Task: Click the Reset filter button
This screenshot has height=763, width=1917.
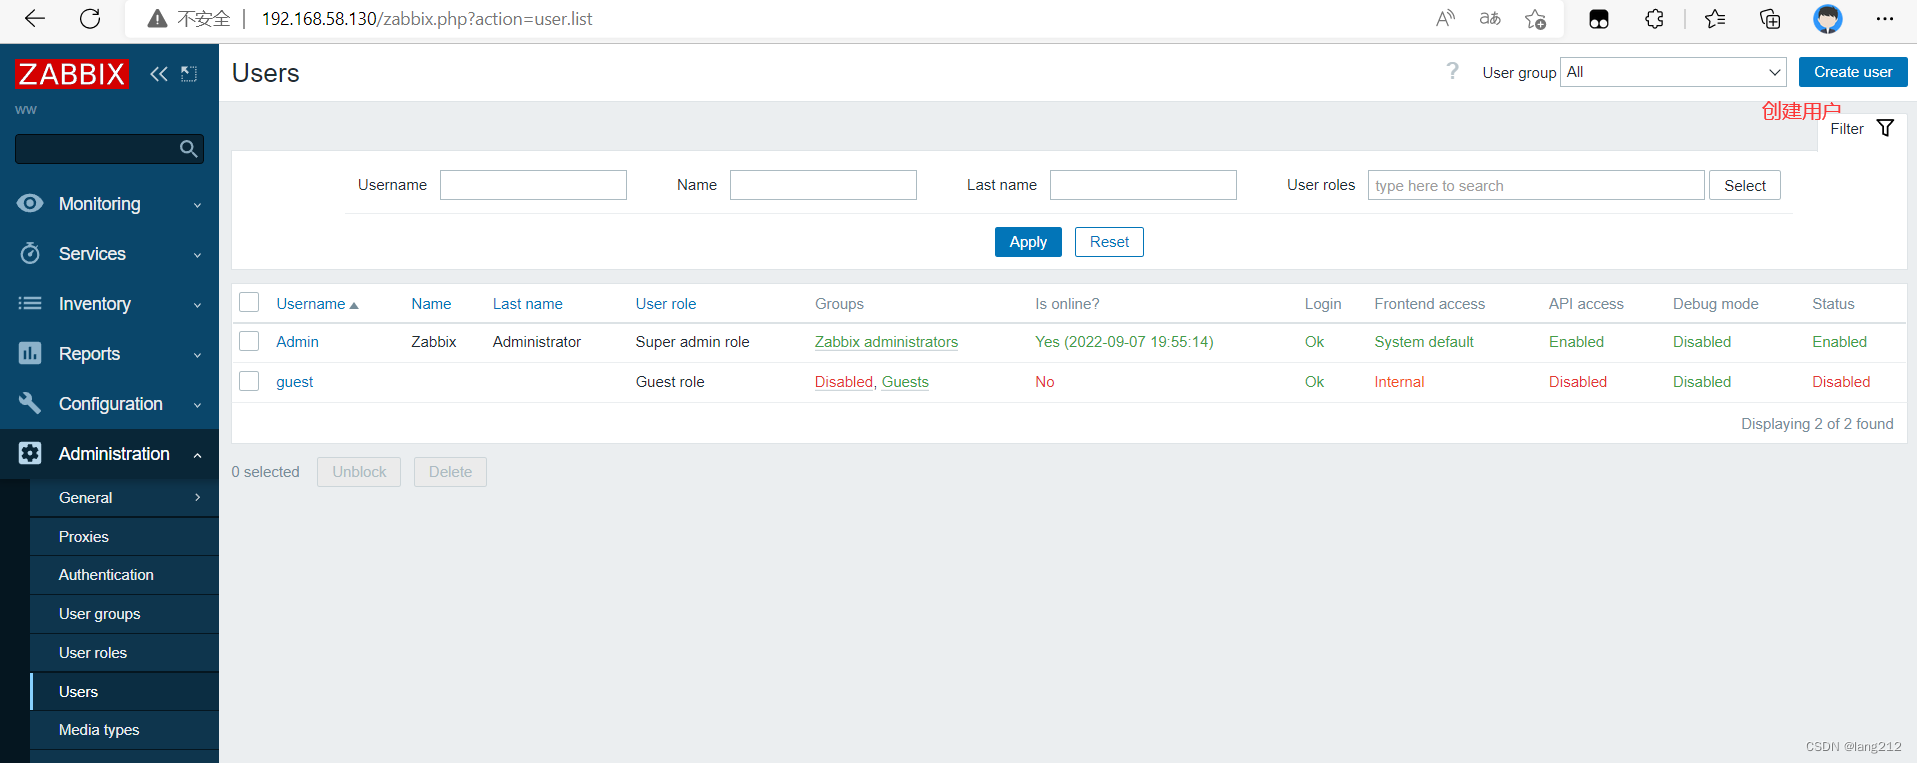Action: click(x=1109, y=242)
